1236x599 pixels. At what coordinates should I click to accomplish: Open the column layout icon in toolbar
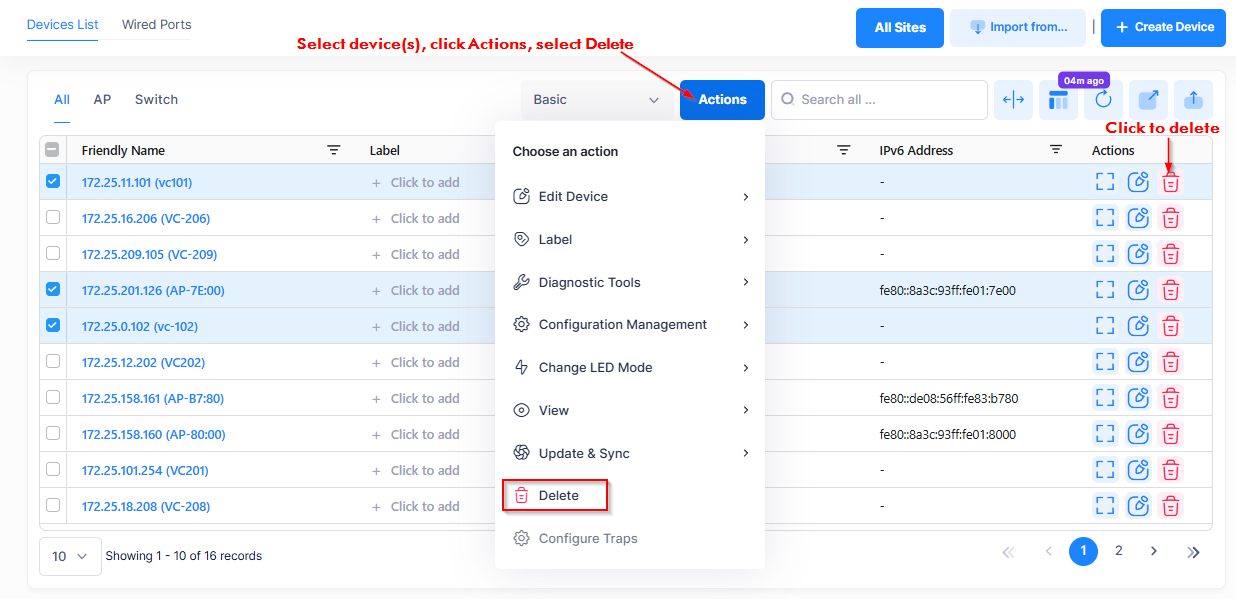1058,100
